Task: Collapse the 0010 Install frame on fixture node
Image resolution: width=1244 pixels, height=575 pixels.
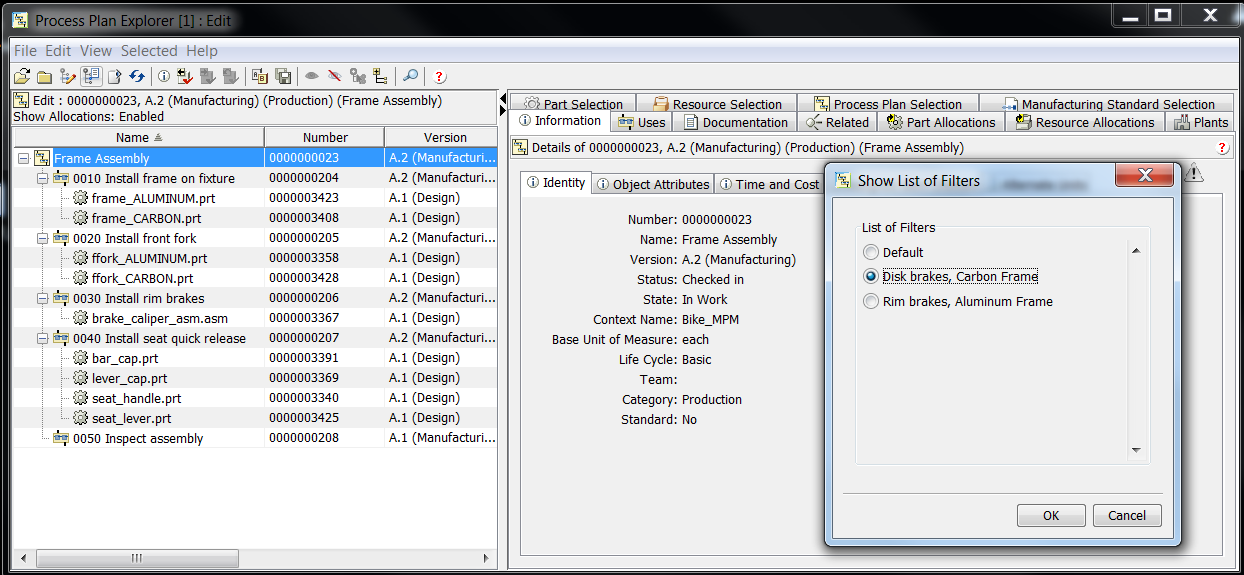Action: pyautogui.click(x=42, y=178)
